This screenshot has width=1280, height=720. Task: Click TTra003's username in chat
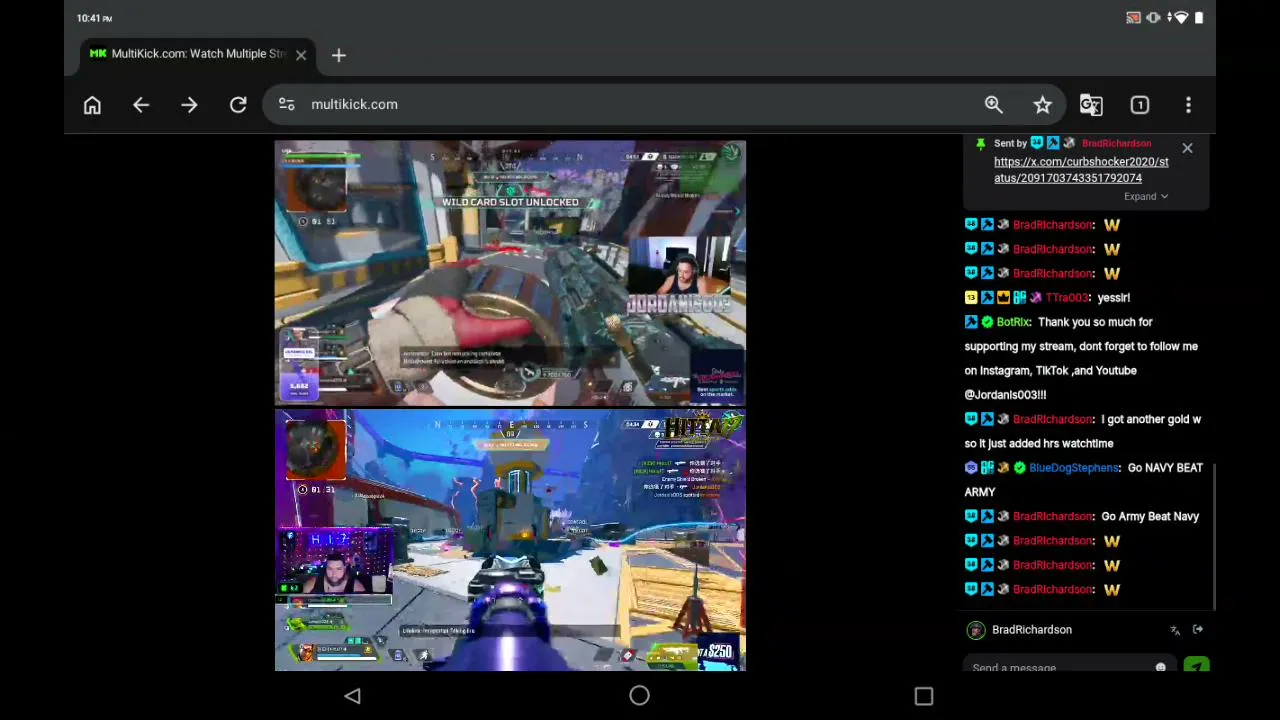point(1068,297)
